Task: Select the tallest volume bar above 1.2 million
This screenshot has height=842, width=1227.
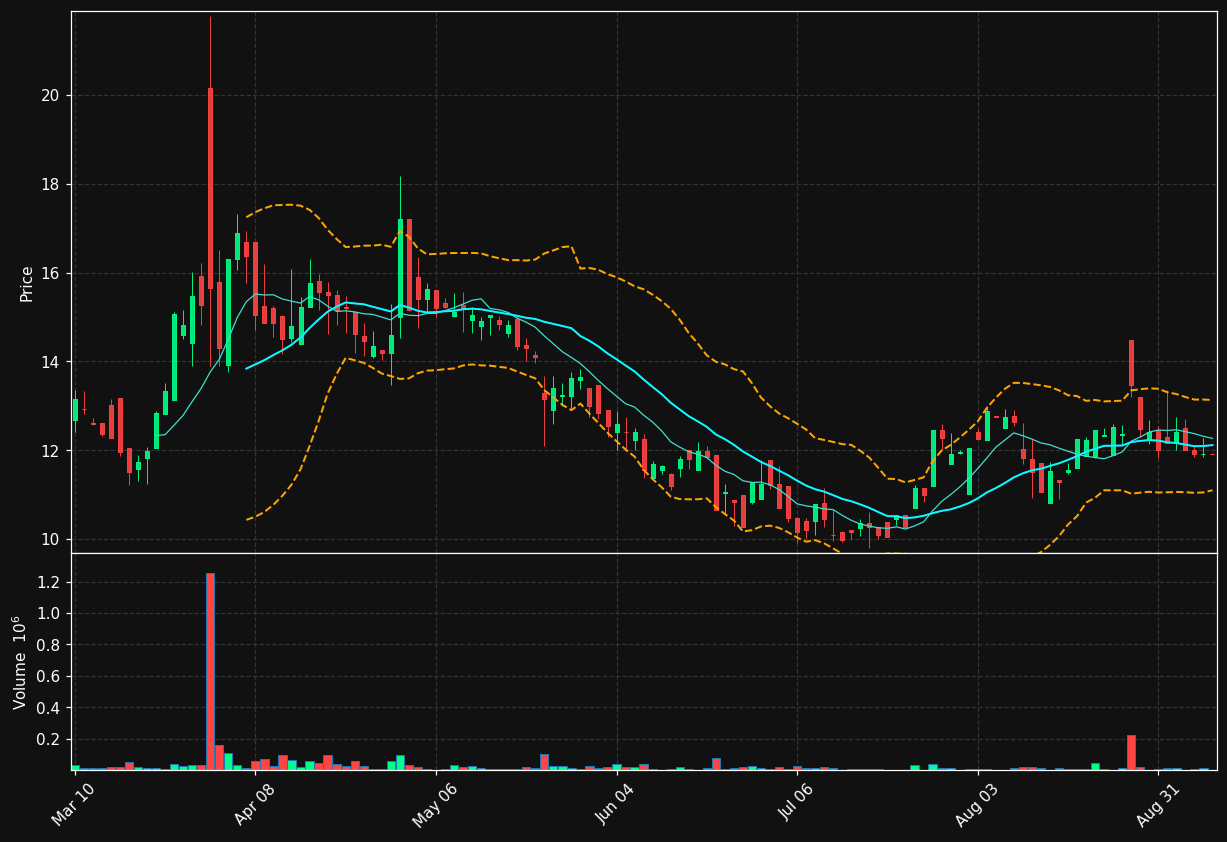Action: pos(210,672)
